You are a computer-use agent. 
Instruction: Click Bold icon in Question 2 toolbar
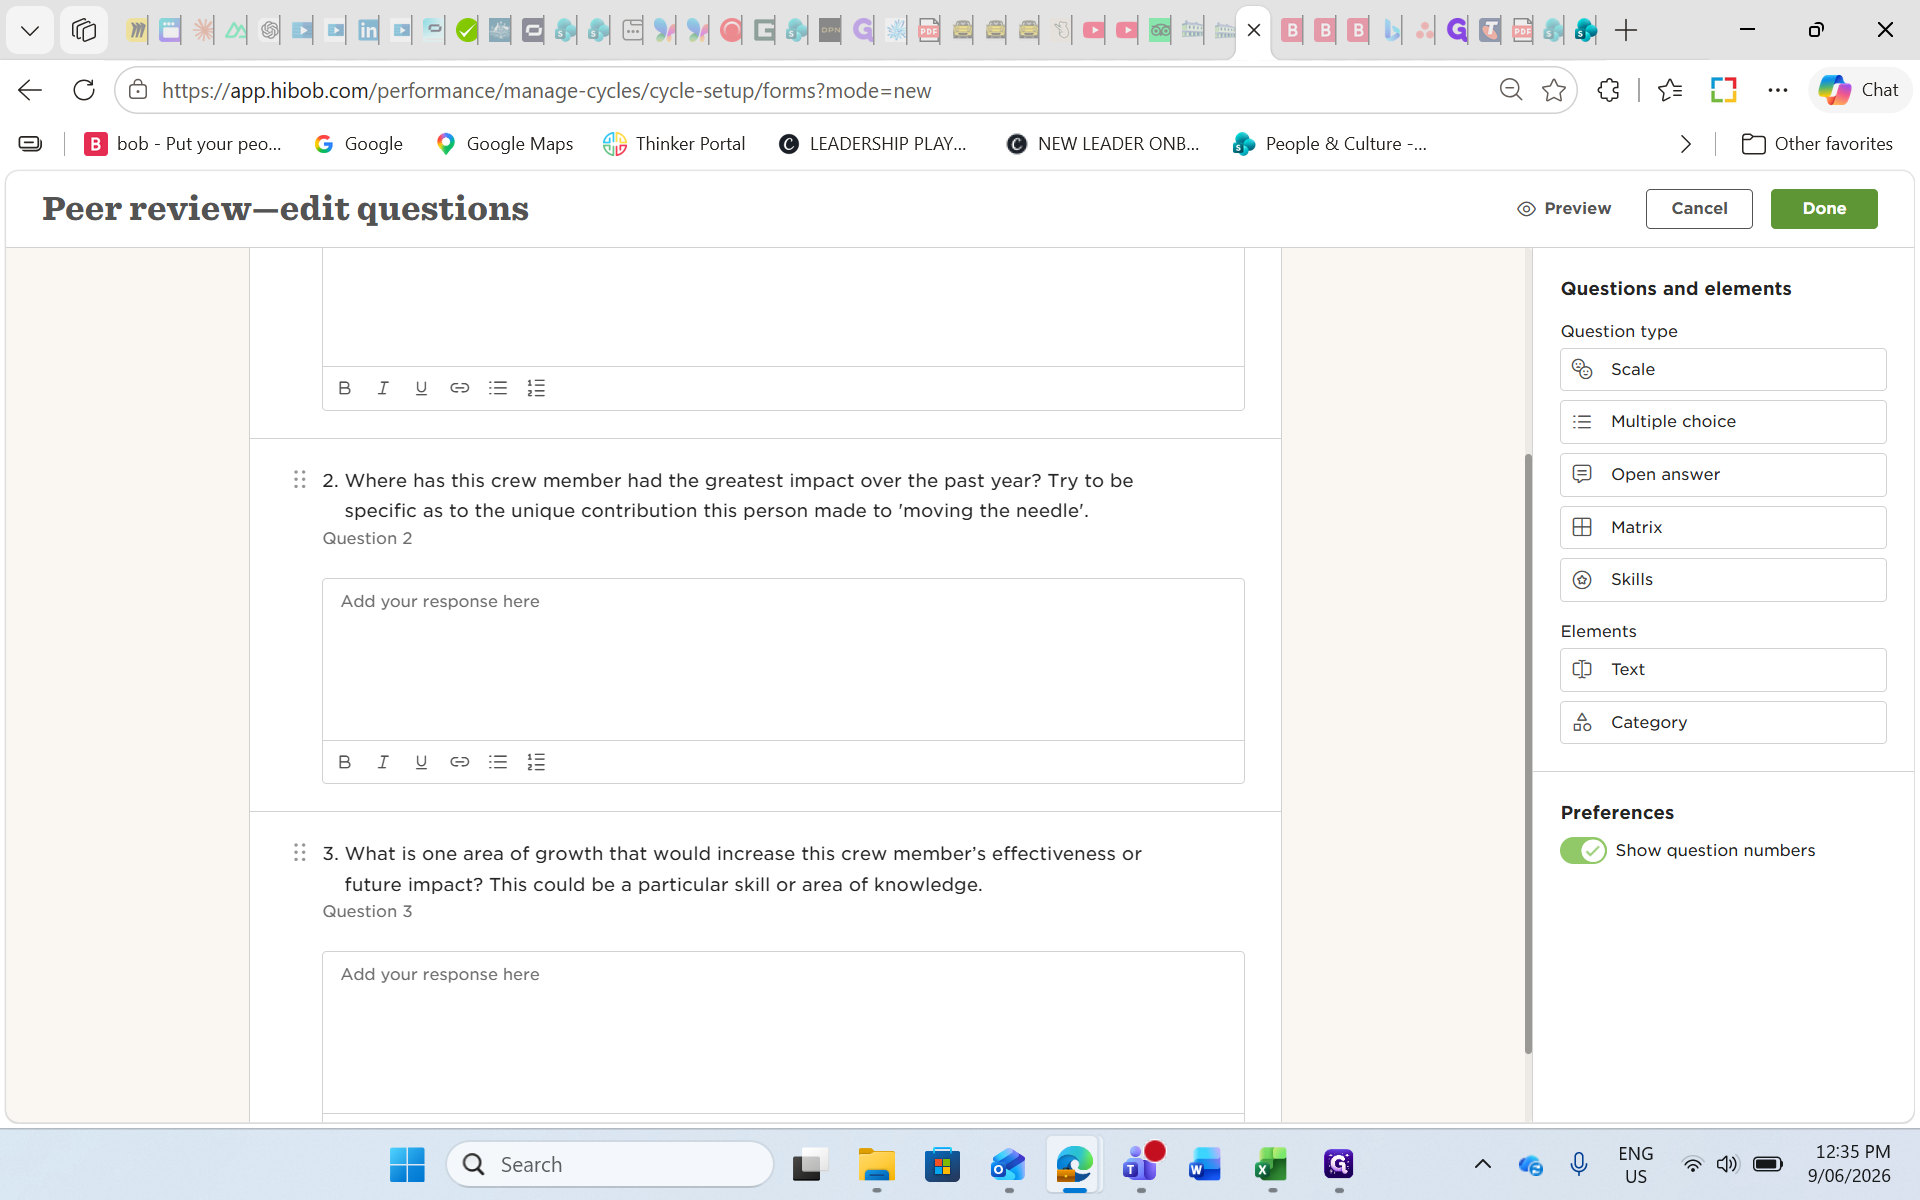pyautogui.click(x=345, y=762)
